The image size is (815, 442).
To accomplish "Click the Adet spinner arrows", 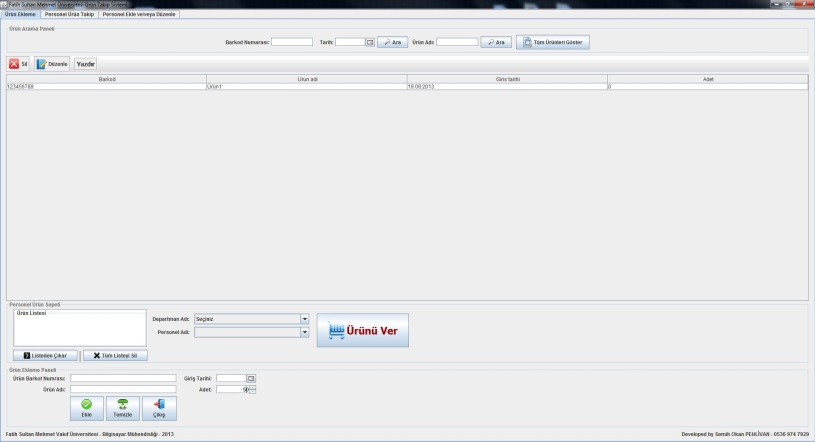I will 252,389.
